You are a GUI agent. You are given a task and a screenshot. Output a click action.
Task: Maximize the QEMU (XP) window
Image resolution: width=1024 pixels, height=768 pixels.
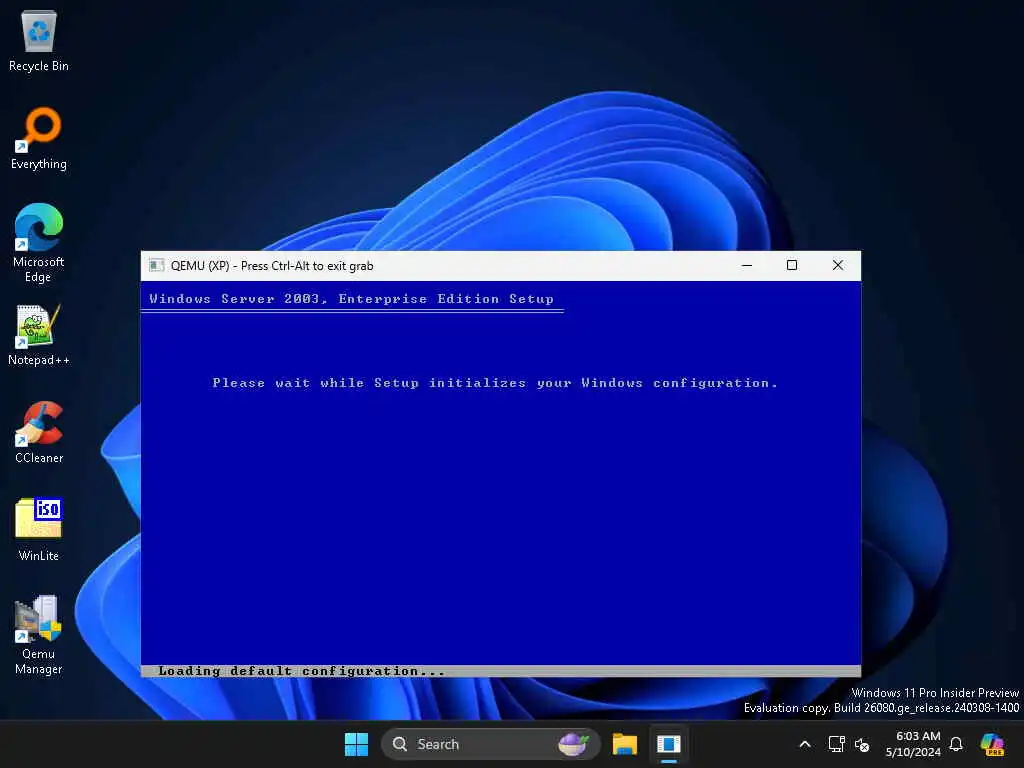[792, 265]
